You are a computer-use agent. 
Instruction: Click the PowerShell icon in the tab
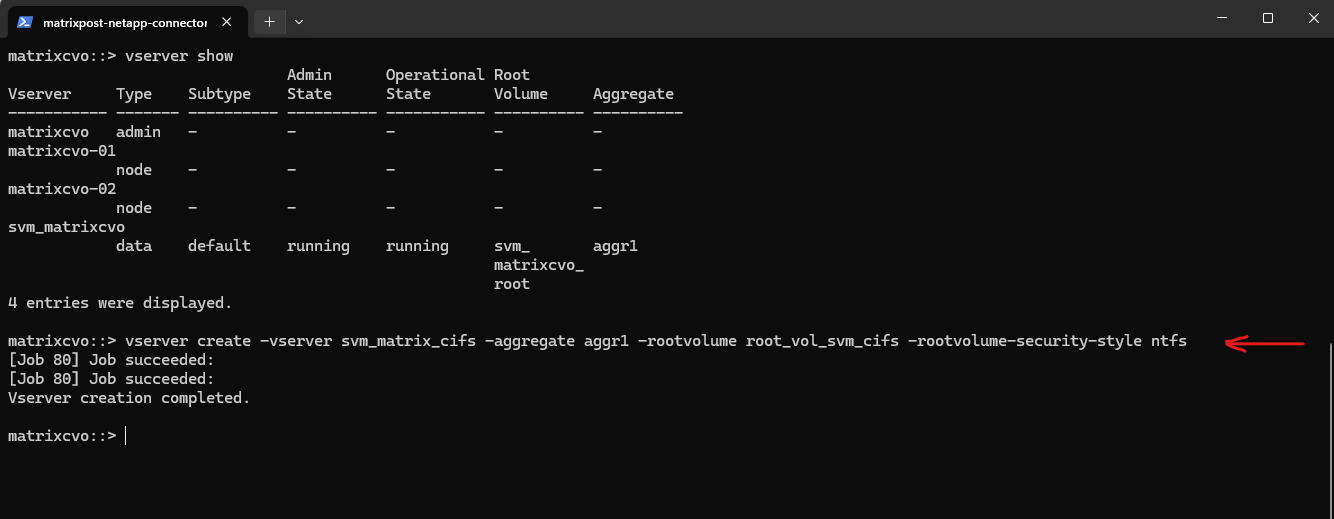25,21
